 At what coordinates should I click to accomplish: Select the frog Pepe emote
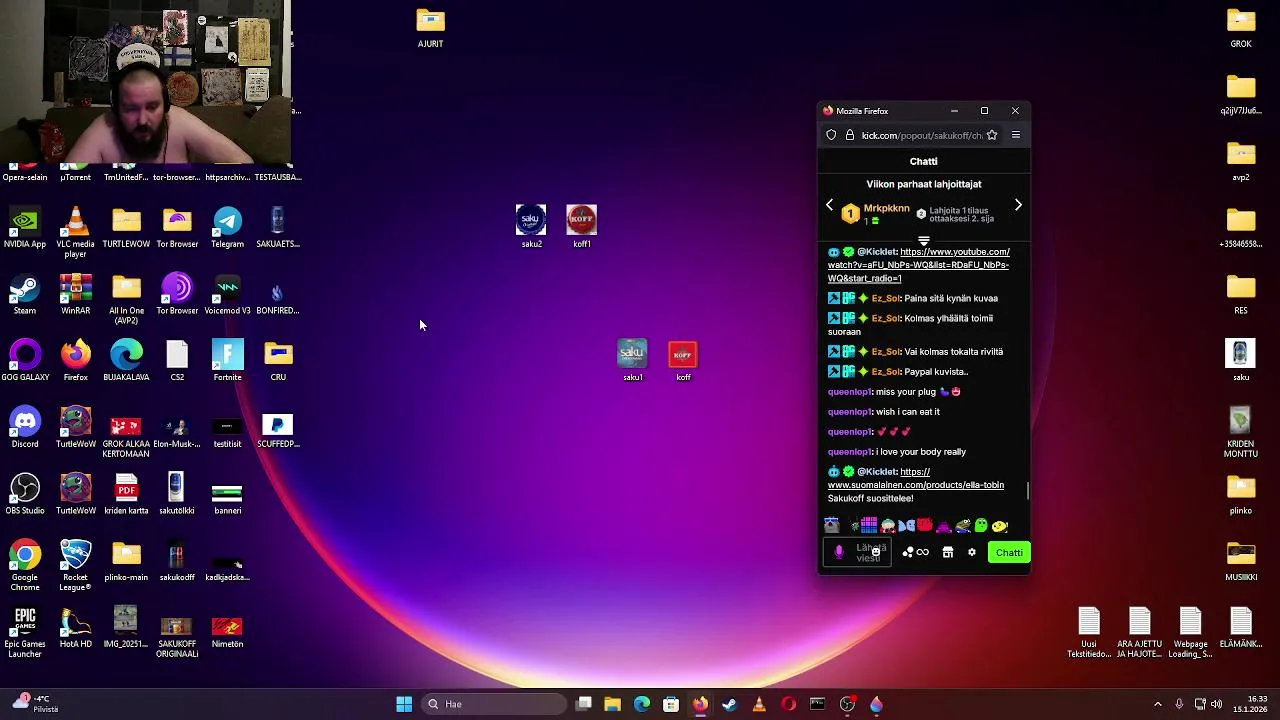click(x=963, y=526)
